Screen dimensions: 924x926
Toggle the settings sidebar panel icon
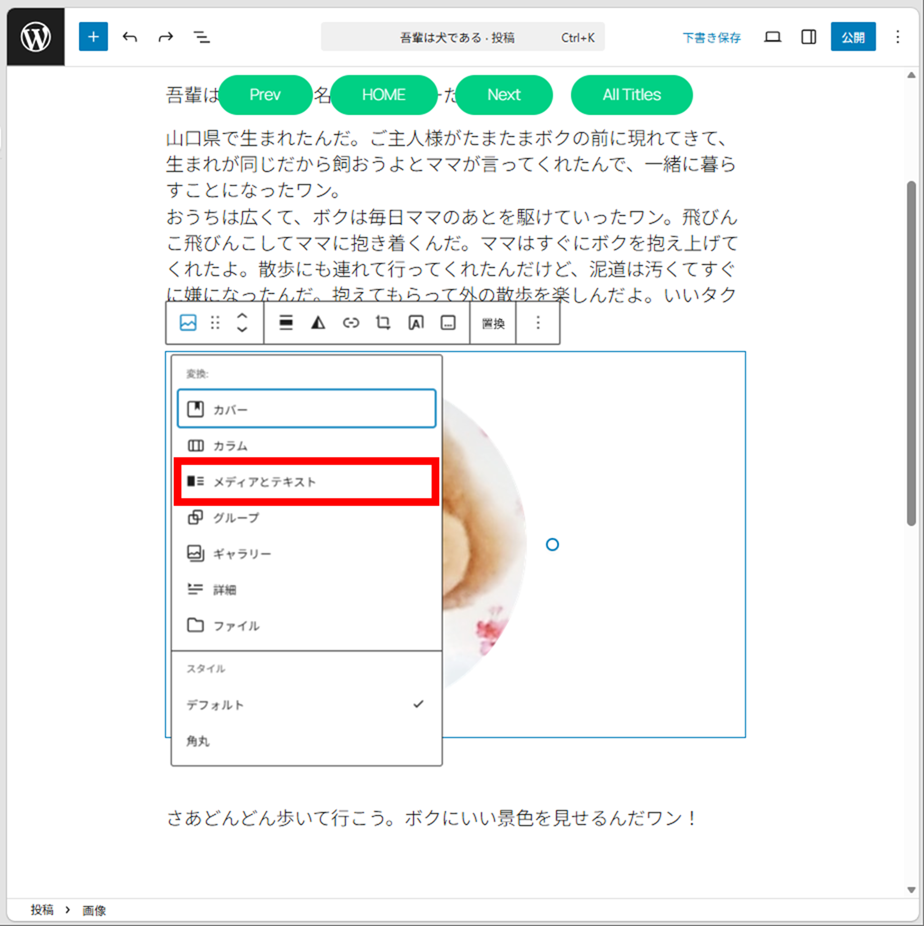809,37
